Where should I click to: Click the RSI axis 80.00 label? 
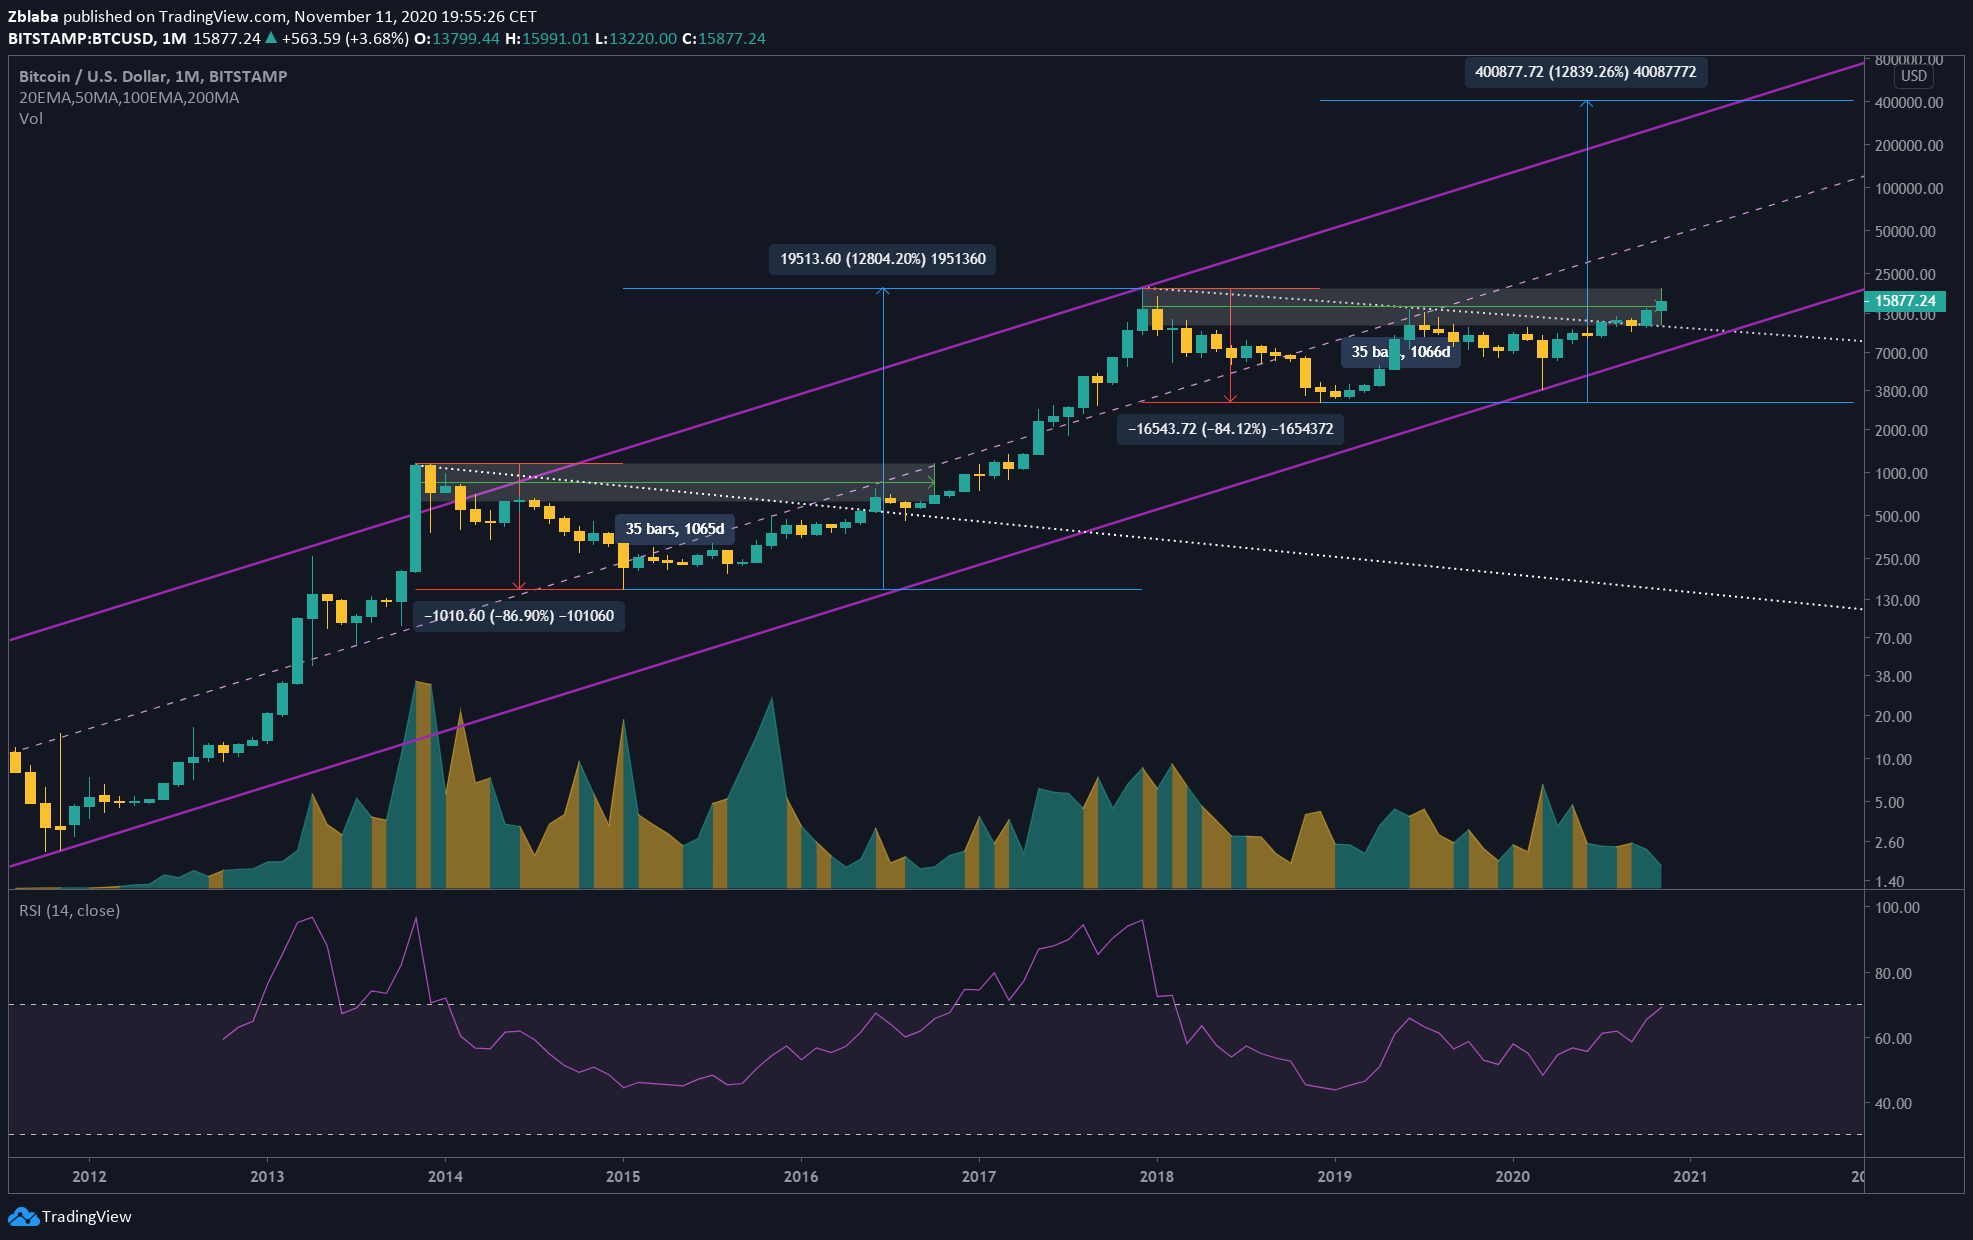[x=1893, y=974]
